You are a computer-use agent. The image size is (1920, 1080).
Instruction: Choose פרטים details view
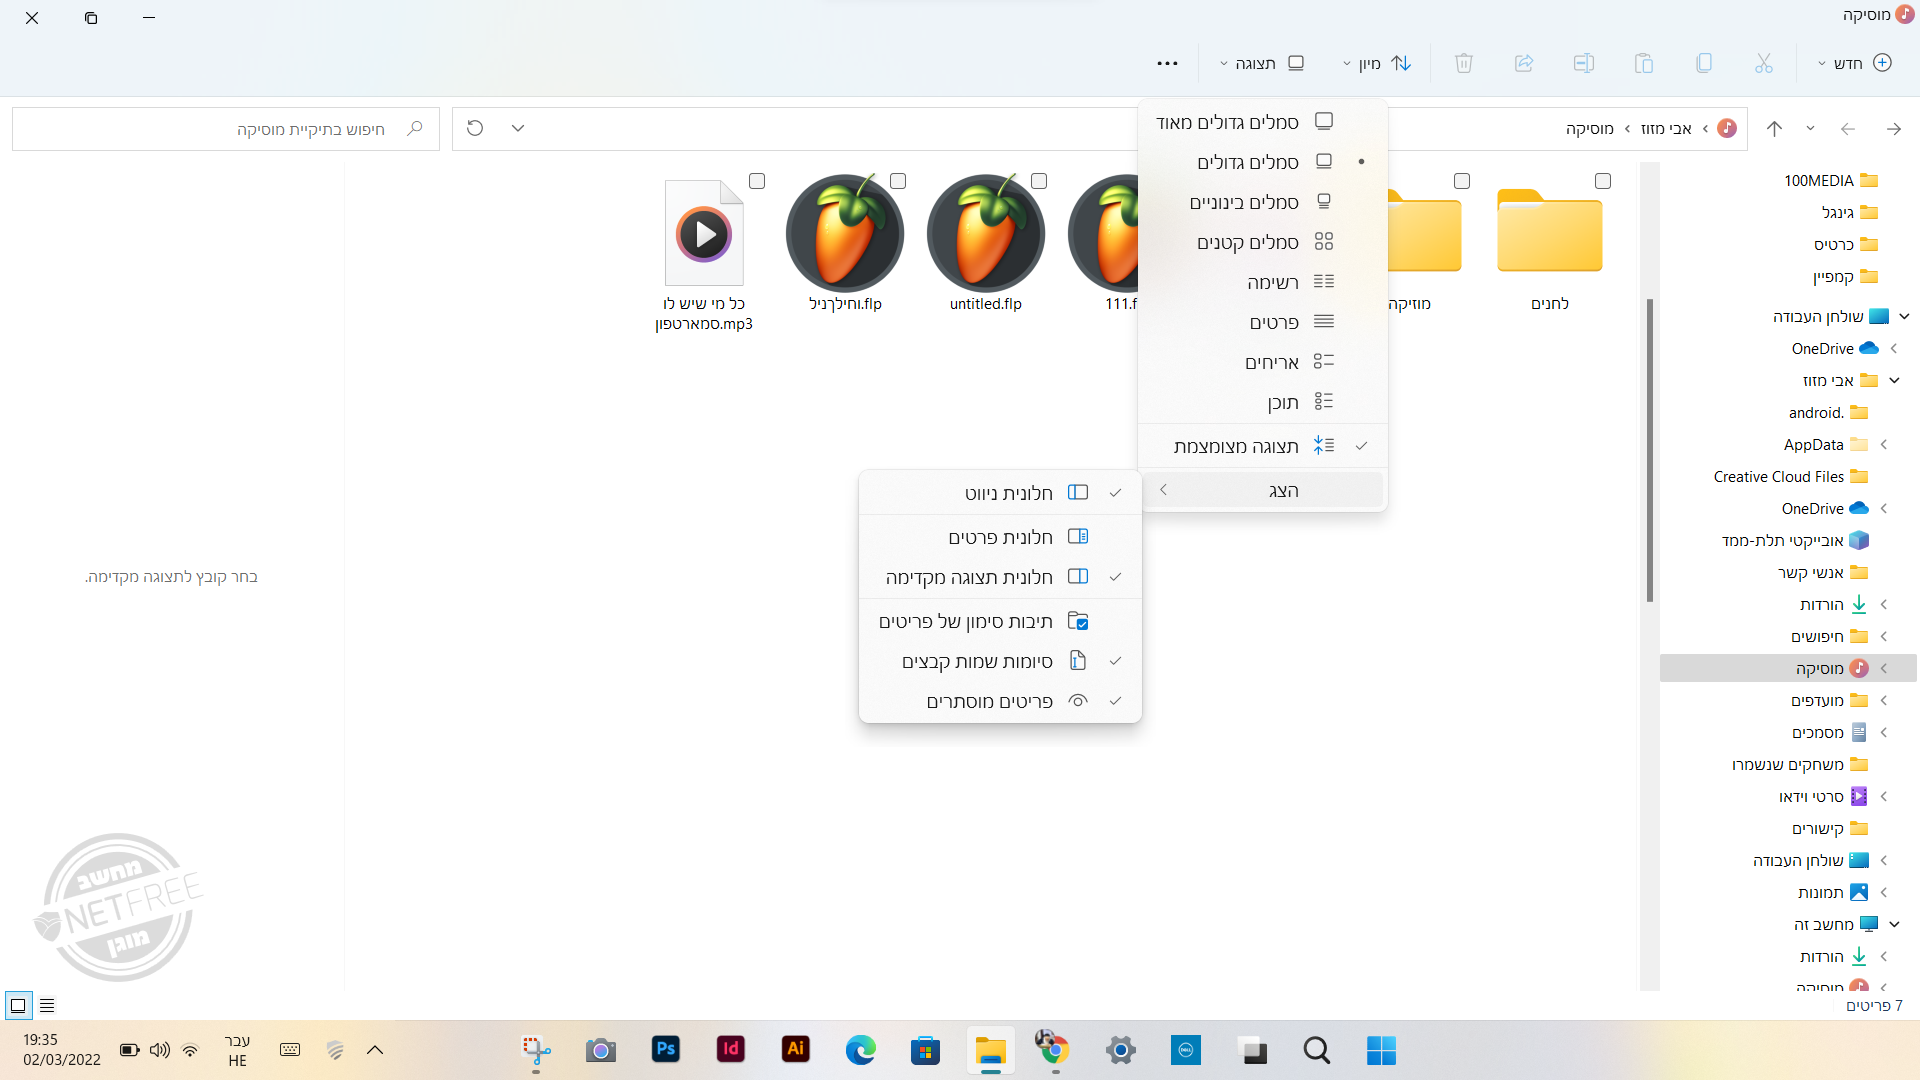[x=1263, y=322]
